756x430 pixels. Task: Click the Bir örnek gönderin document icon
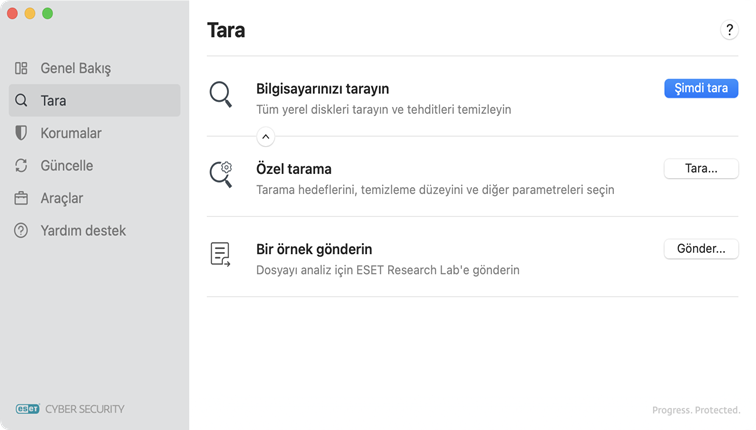[x=221, y=254]
